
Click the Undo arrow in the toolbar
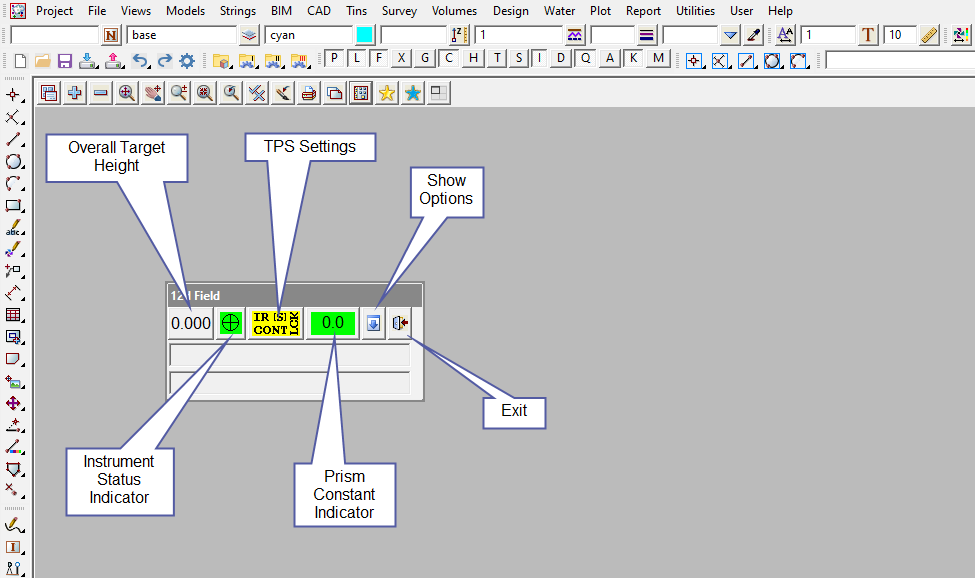click(x=141, y=60)
